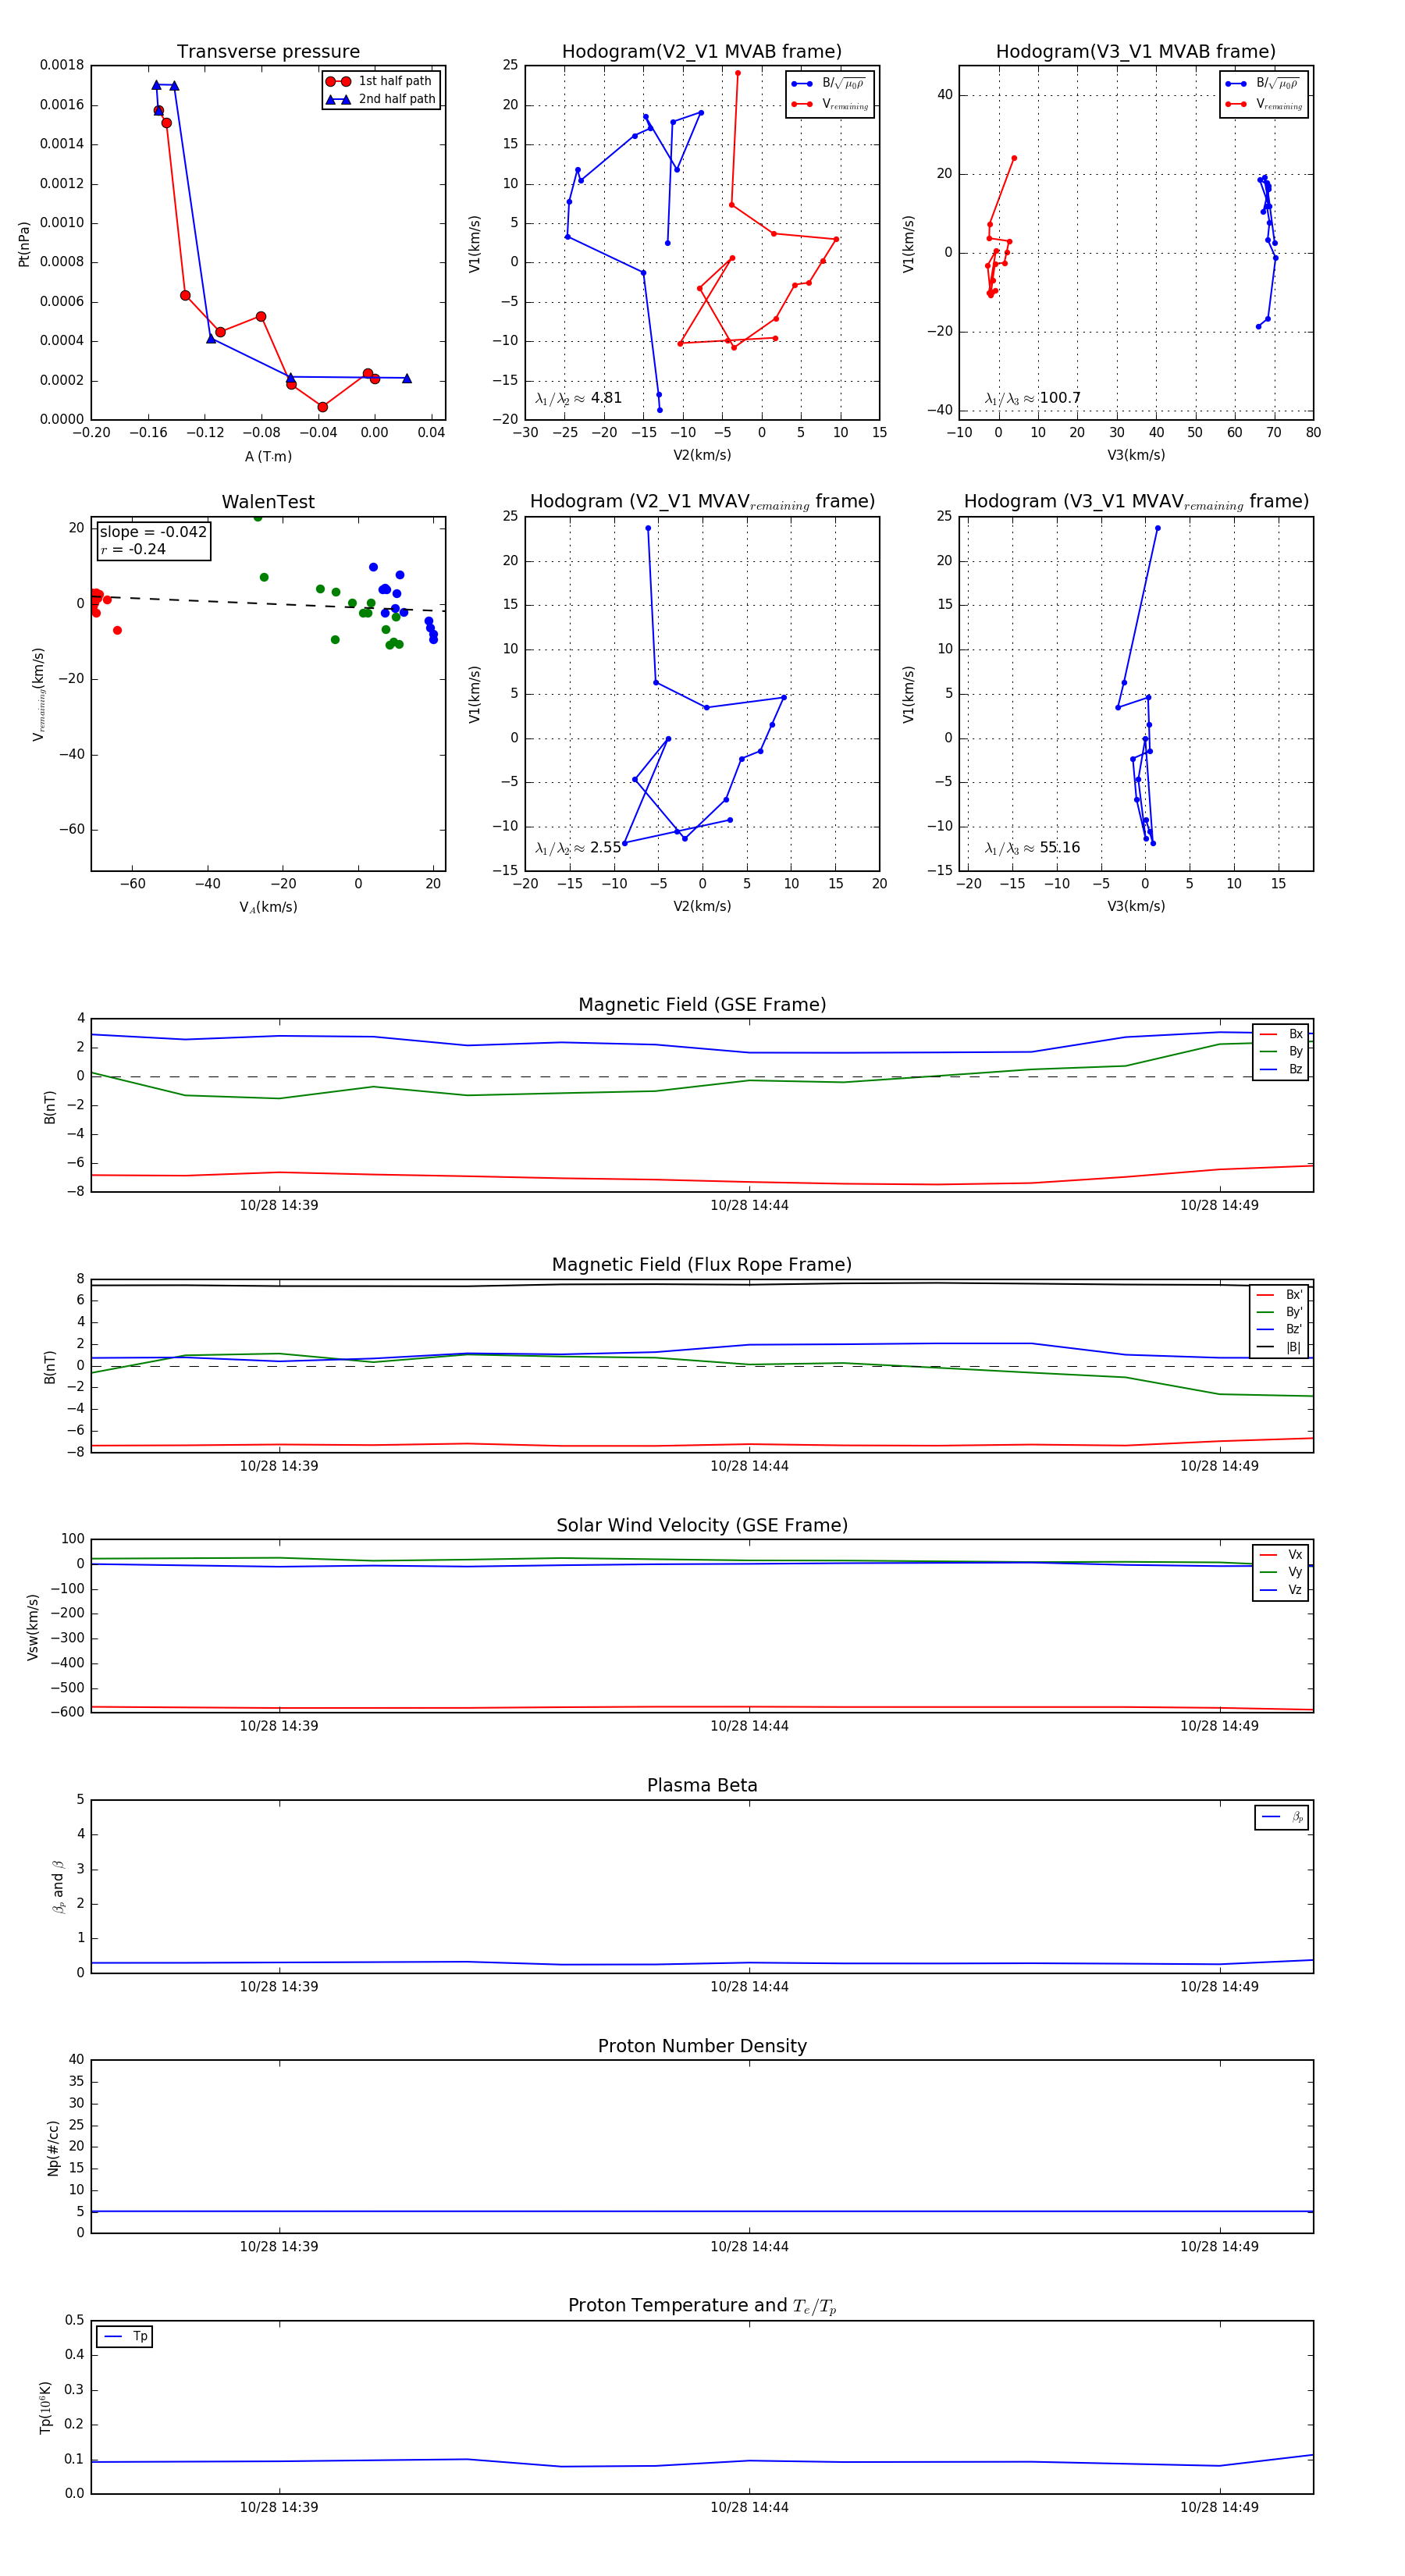Click the 'Tp(10^6K)' y-axis label
This screenshot has width=1405, height=2576.
point(44,2408)
